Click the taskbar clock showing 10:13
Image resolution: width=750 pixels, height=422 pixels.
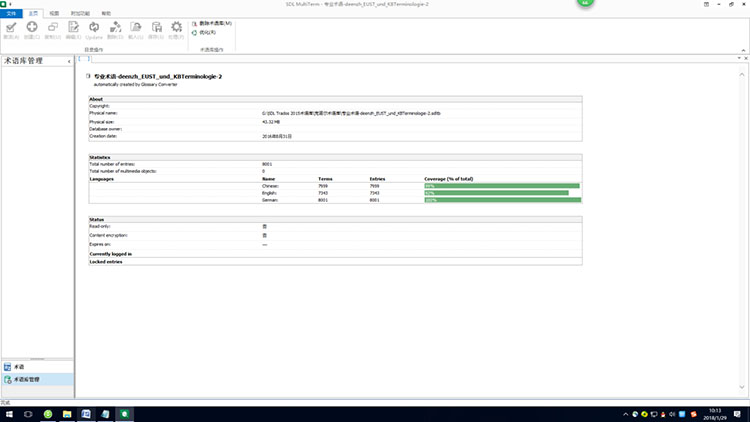coord(715,414)
